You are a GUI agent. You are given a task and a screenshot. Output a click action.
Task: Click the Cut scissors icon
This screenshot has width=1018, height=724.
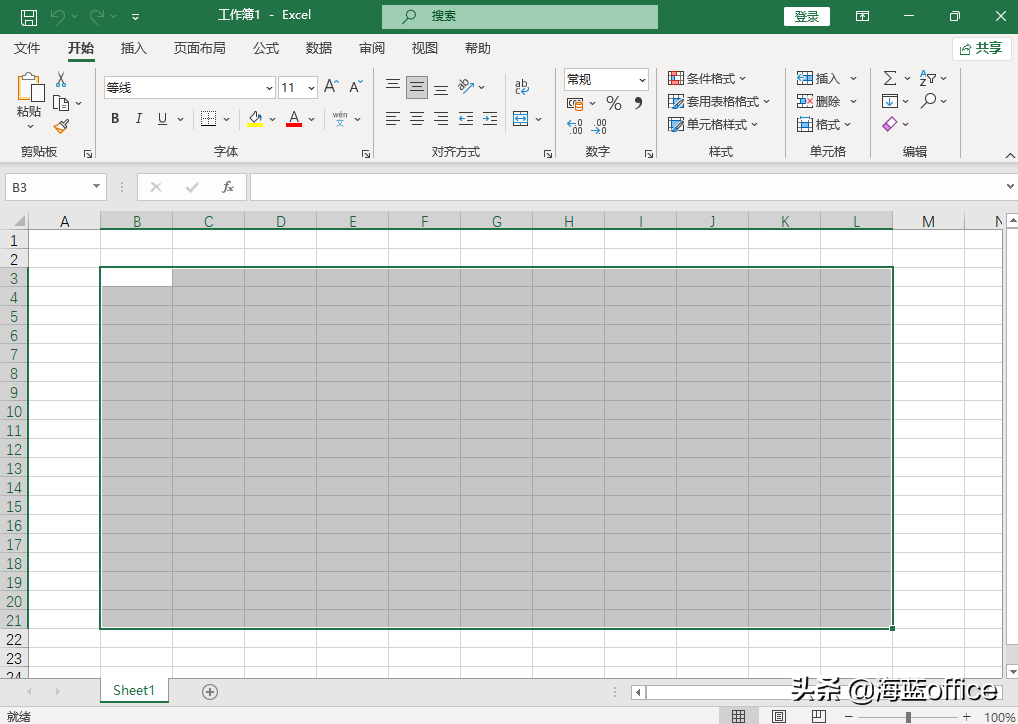click(x=61, y=80)
